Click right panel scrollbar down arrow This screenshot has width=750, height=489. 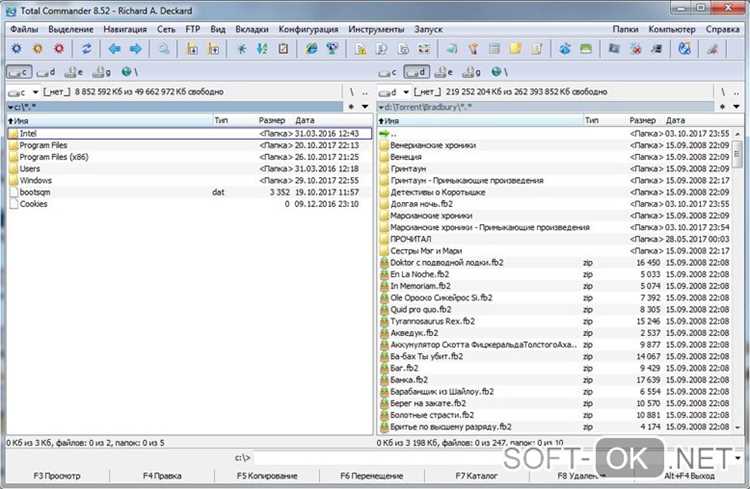pos(737,427)
